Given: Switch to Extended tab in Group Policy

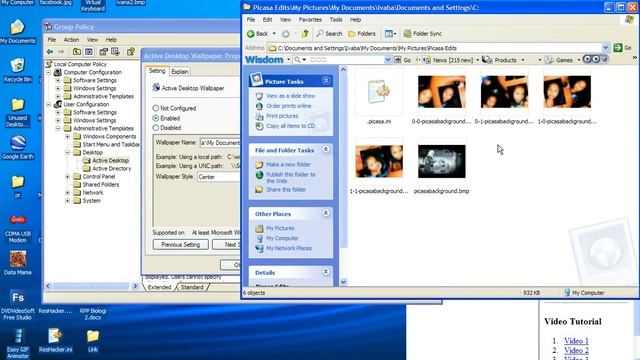Looking at the screenshot, I should [x=160, y=287].
